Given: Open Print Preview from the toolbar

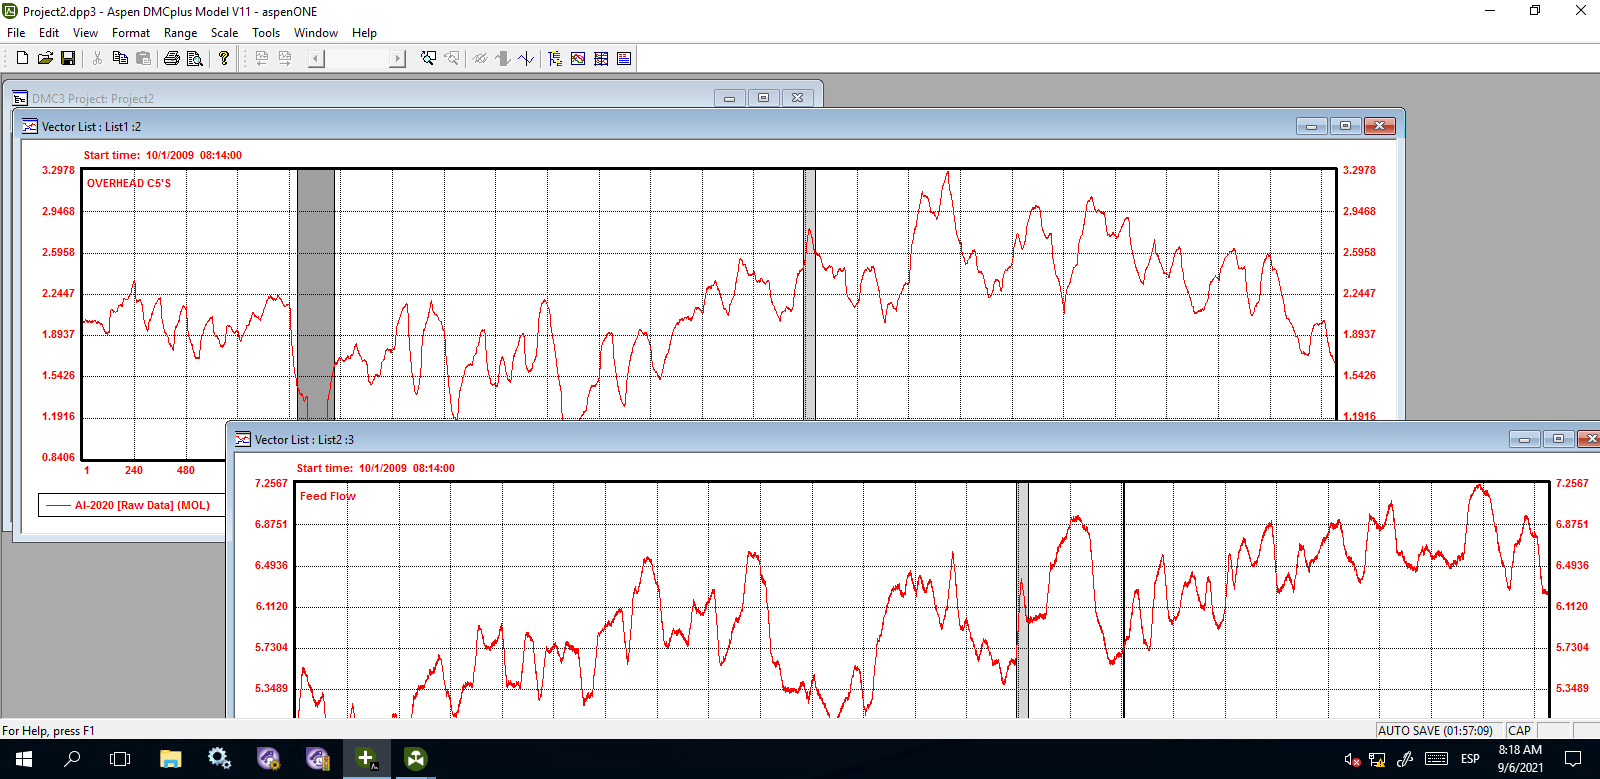Looking at the screenshot, I should [x=195, y=59].
